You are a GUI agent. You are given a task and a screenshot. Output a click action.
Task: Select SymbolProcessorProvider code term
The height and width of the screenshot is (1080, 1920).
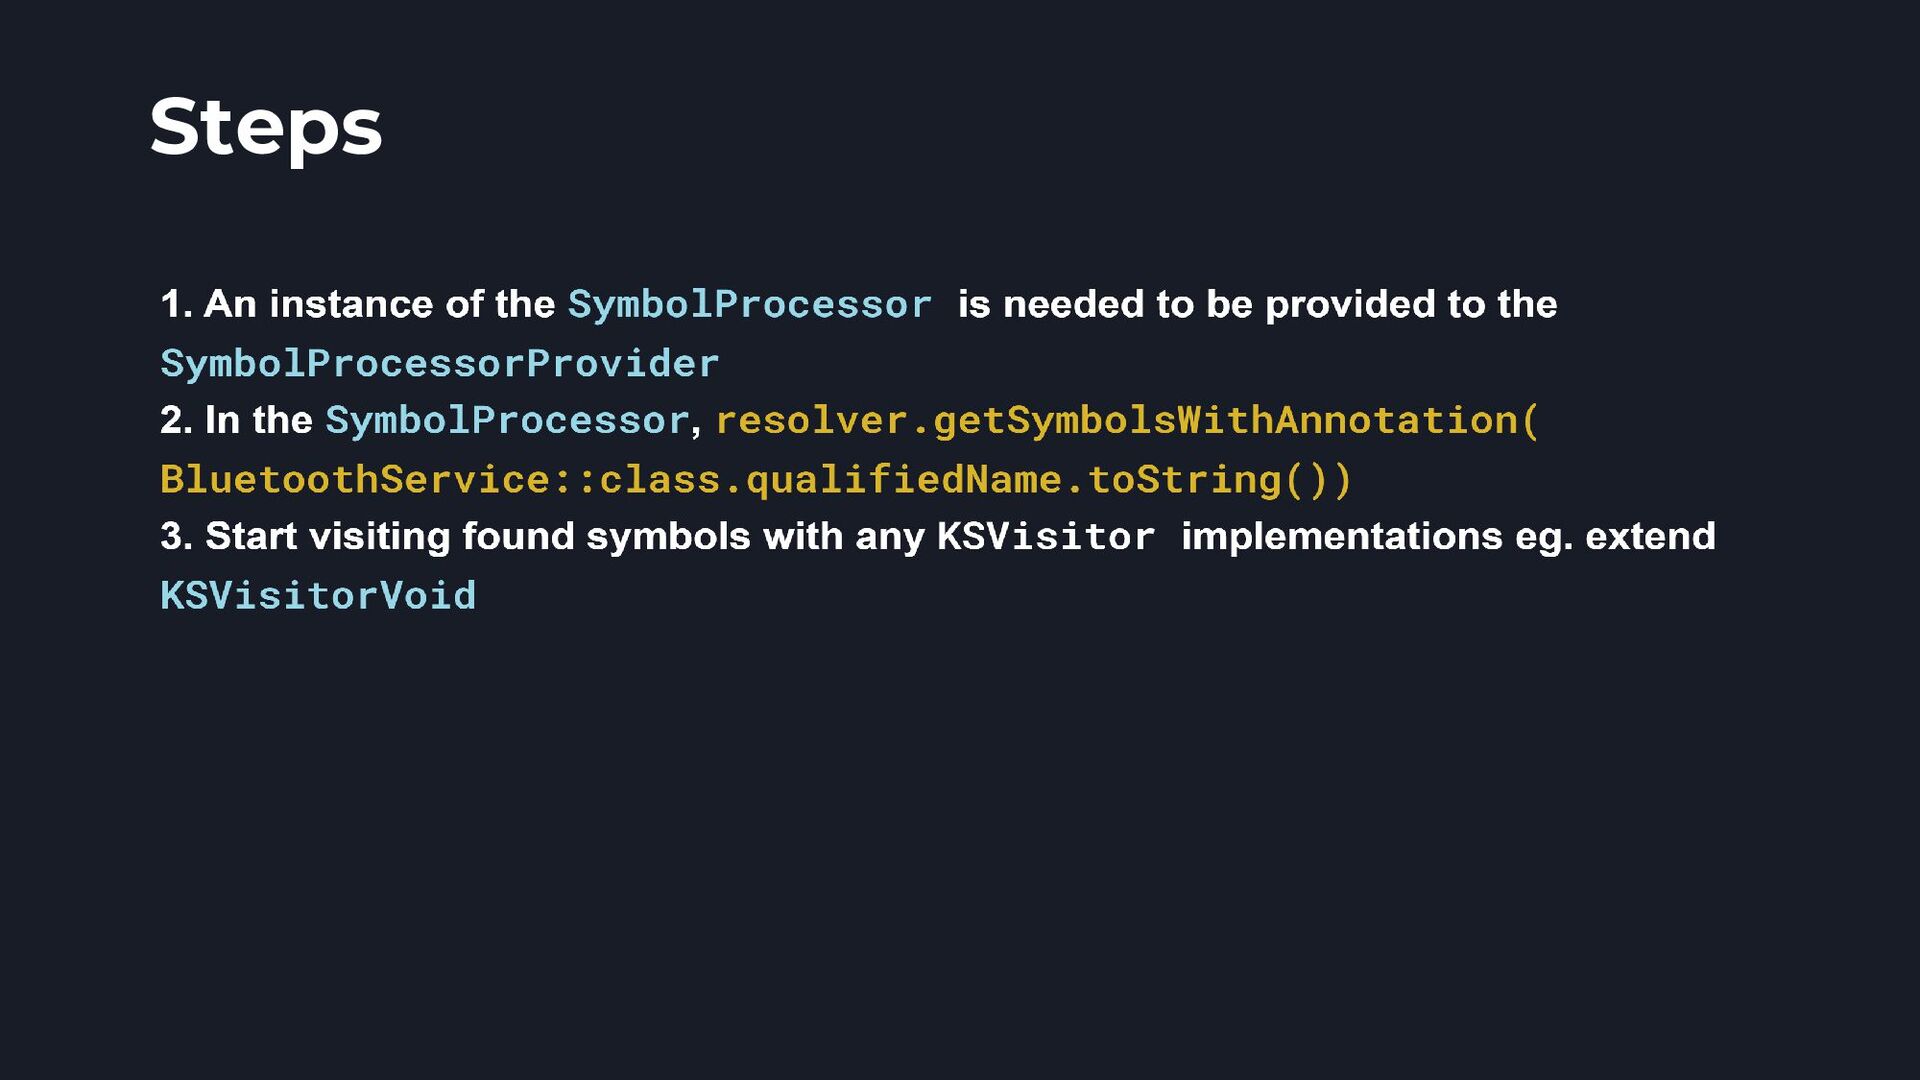coord(440,364)
